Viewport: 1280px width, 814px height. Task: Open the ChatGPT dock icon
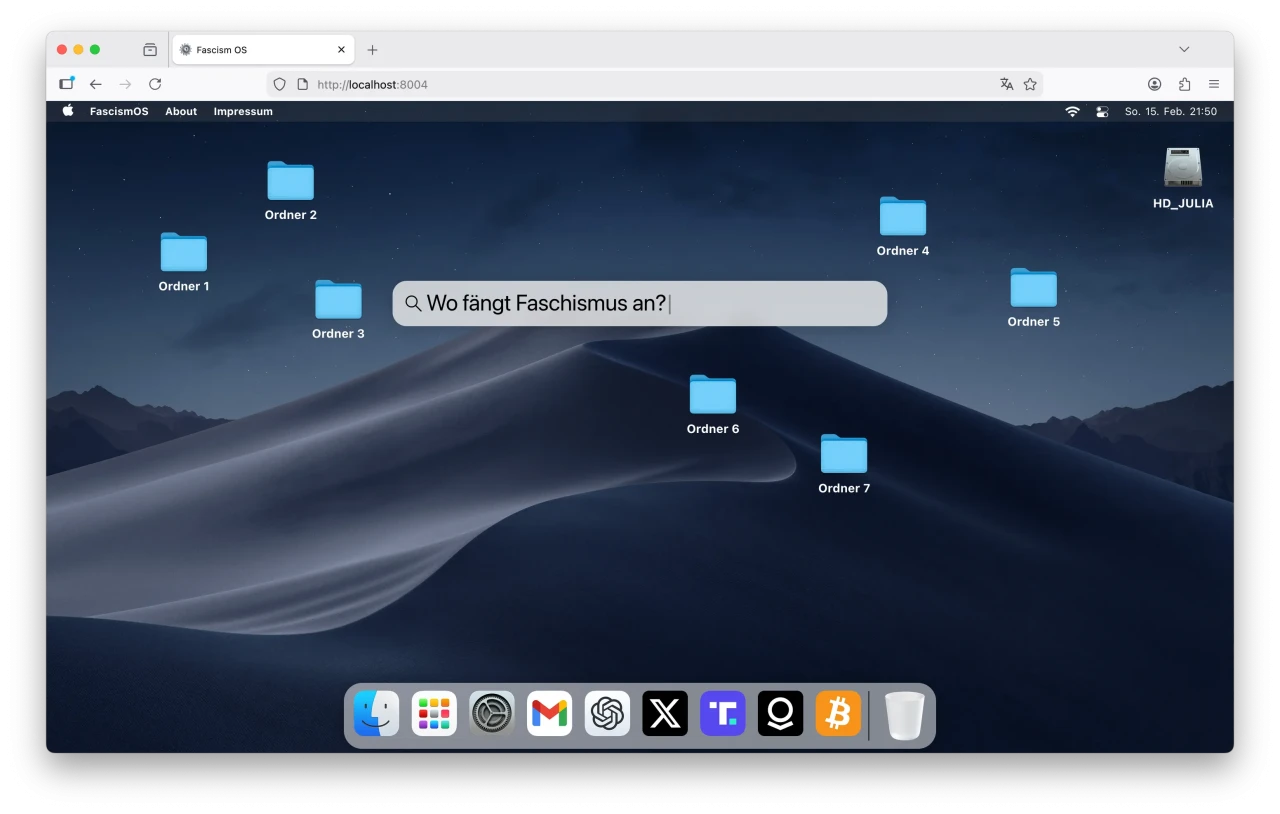pyautogui.click(x=607, y=714)
